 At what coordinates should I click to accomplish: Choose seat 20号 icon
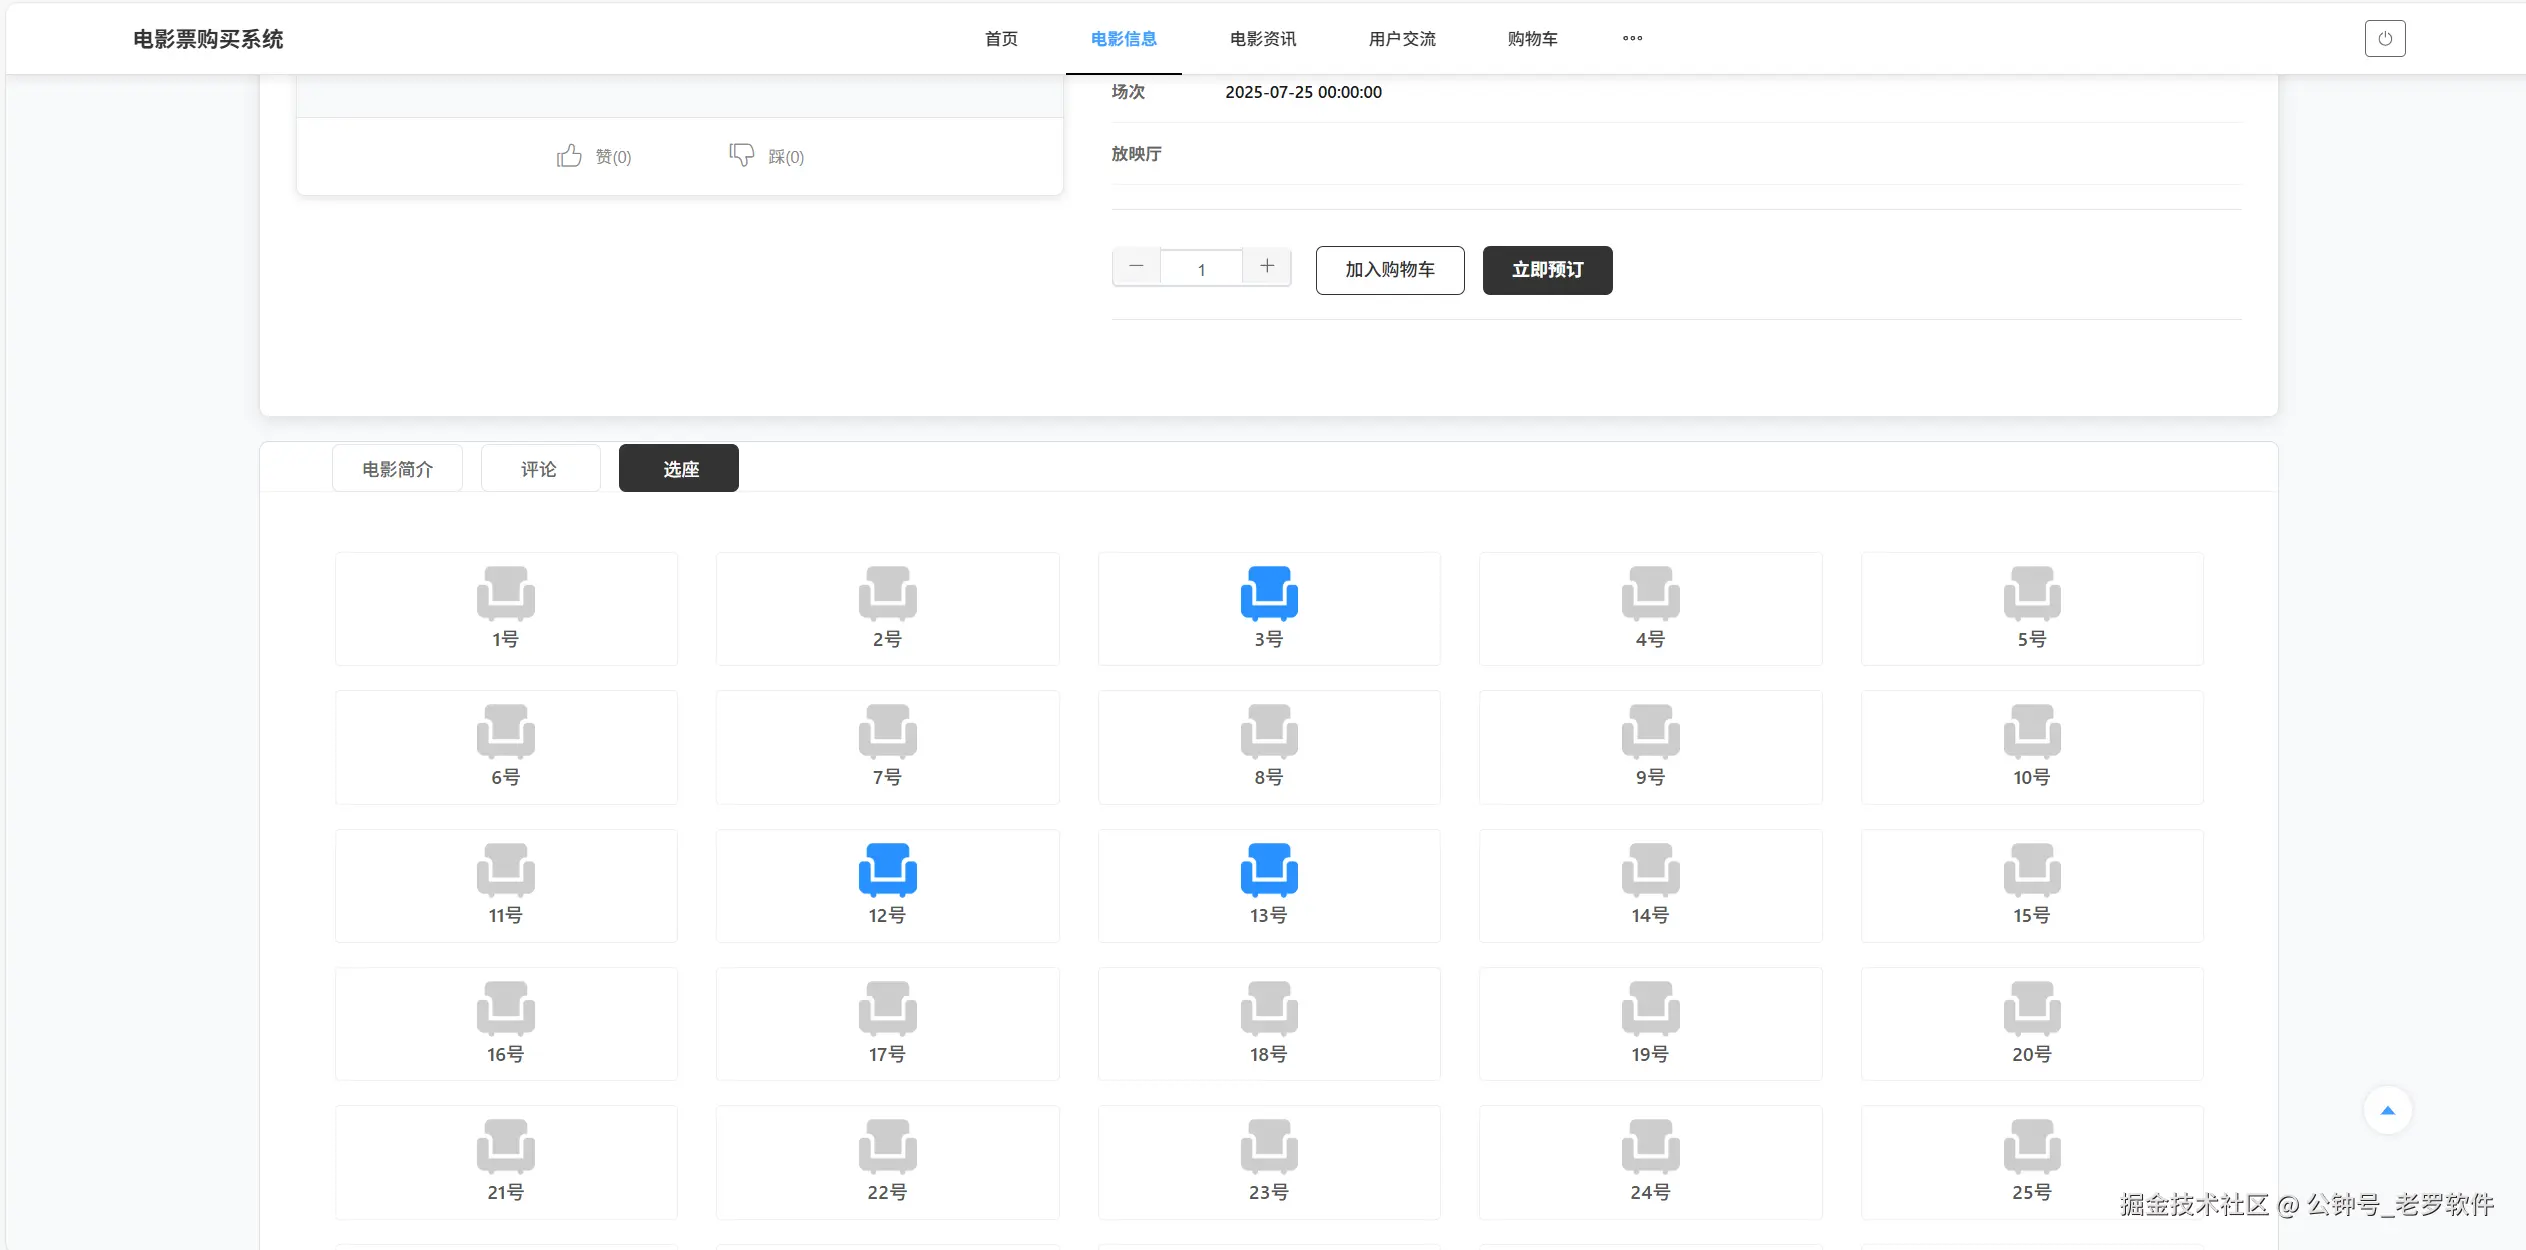coord(2031,1008)
